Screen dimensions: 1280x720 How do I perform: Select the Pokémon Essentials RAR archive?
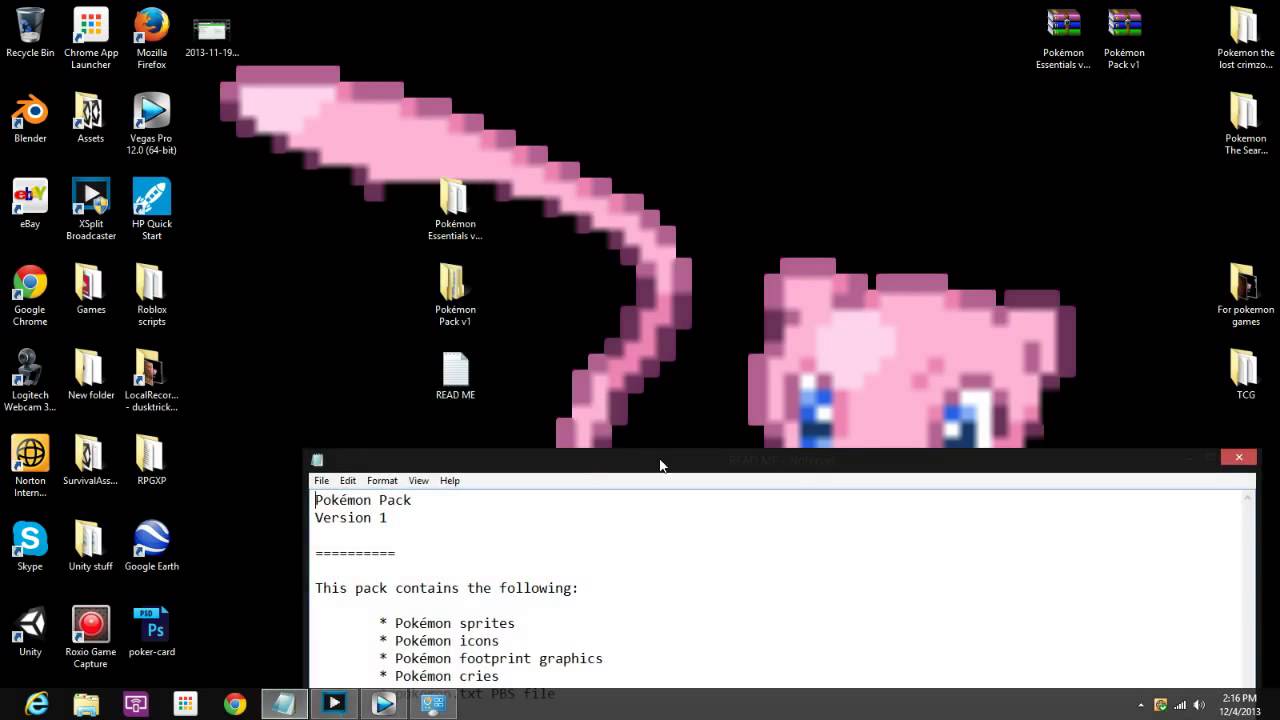(x=1063, y=38)
